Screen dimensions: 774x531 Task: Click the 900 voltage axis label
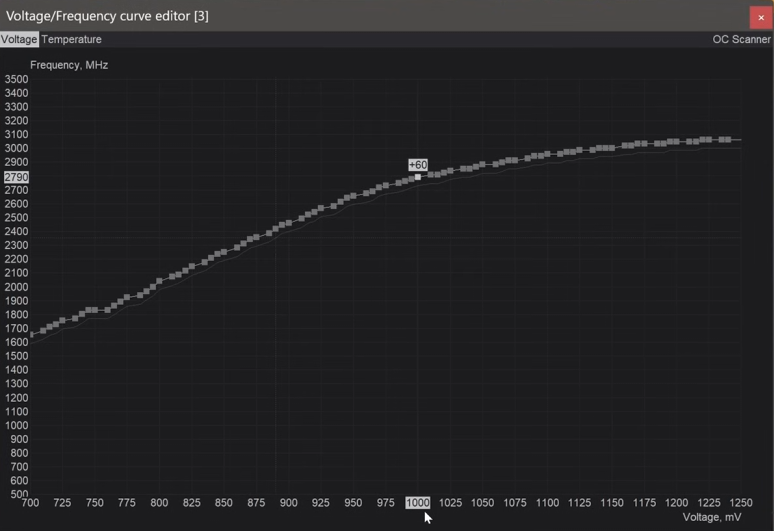(289, 503)
